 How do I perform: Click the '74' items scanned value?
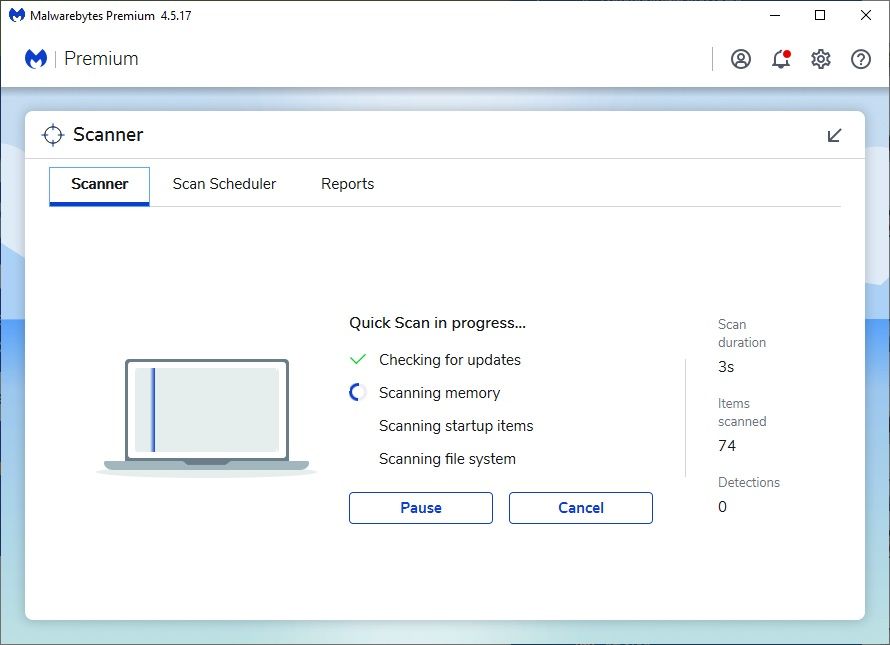click(x=727, y=446)
